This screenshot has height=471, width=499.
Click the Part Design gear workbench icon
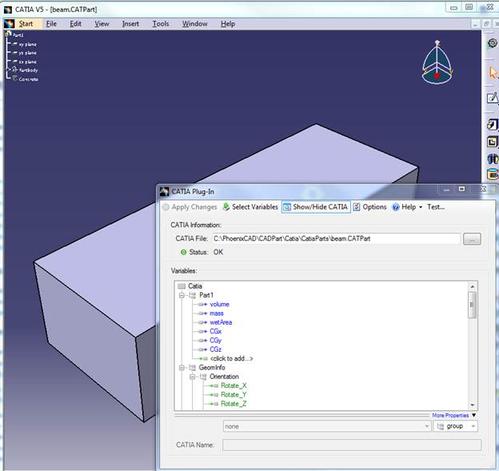492,43
